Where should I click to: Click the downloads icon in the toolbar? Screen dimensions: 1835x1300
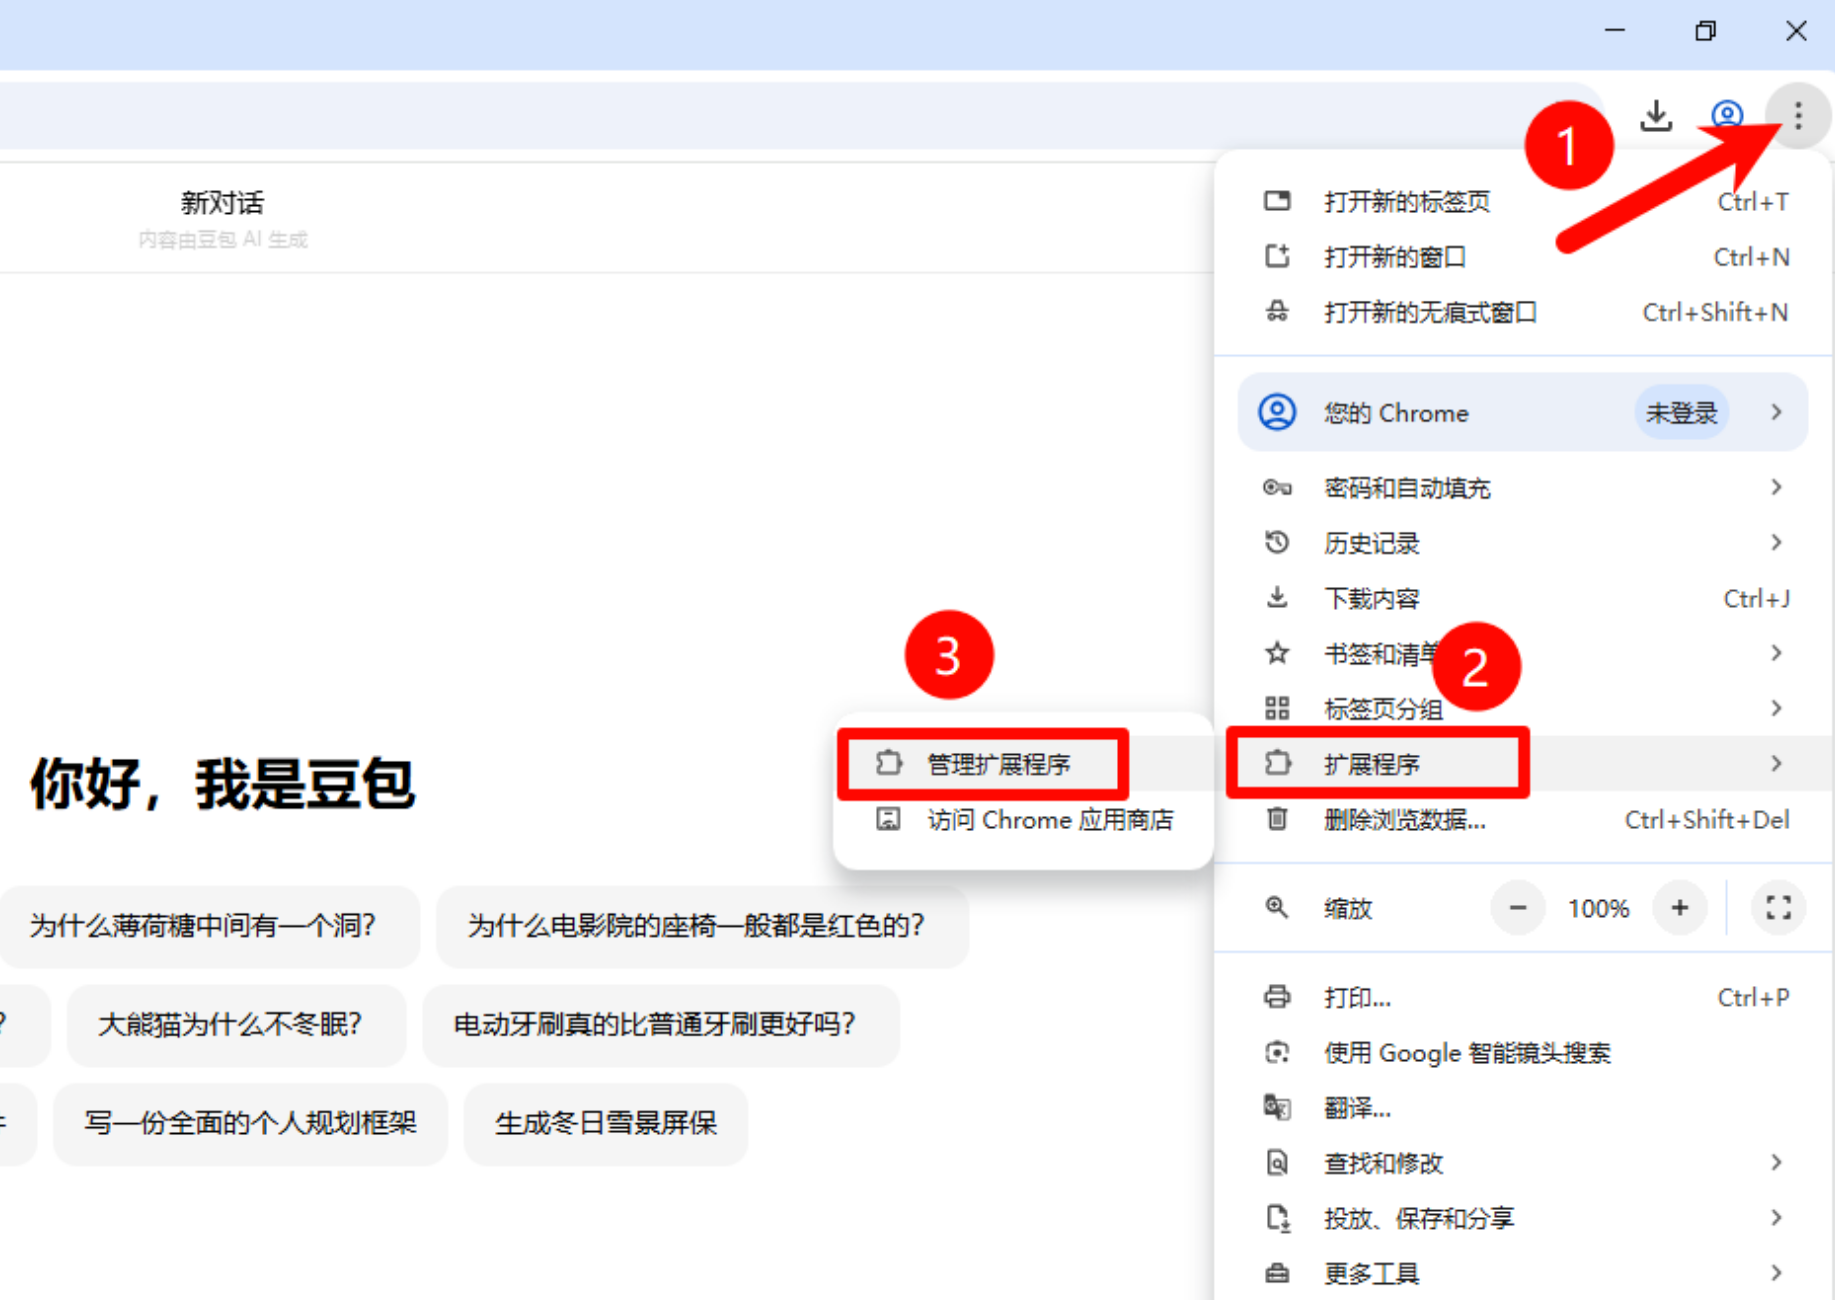[x=1657, y=115]
